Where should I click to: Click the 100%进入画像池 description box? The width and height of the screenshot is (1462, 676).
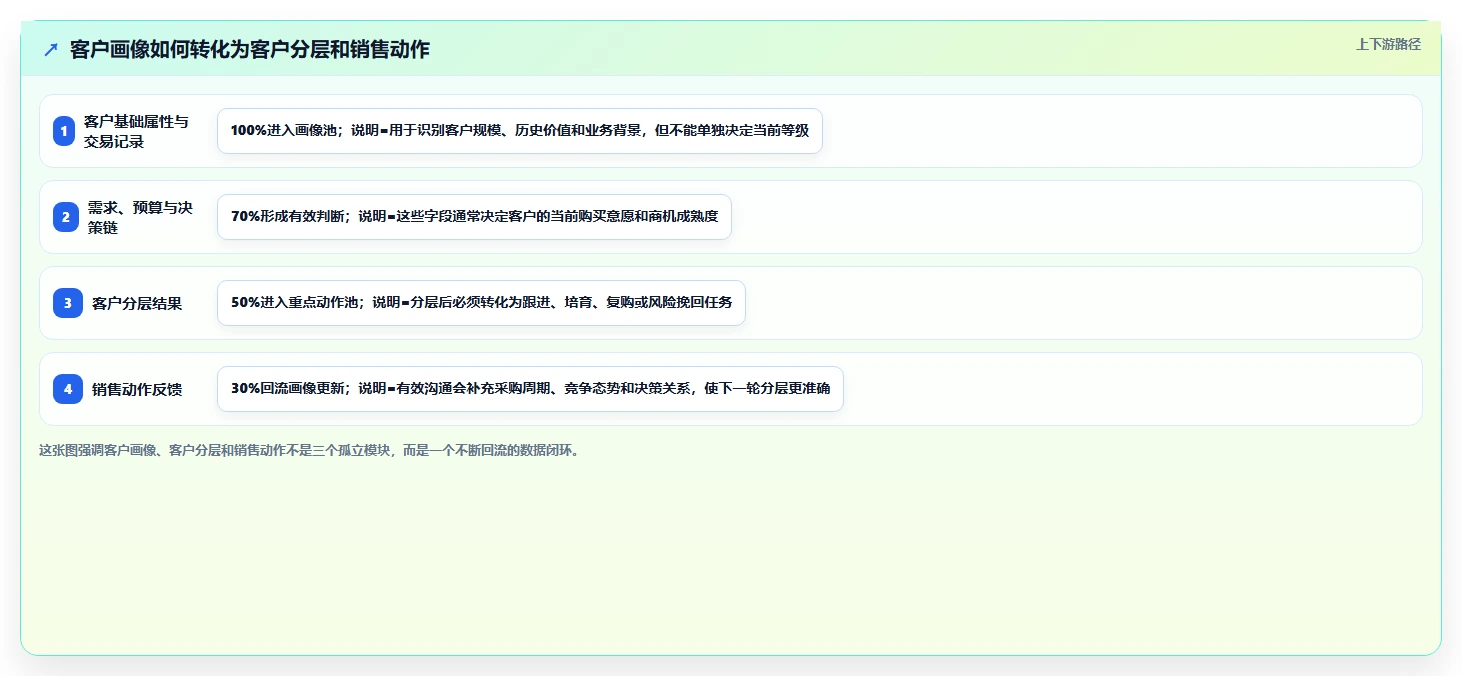520,131
